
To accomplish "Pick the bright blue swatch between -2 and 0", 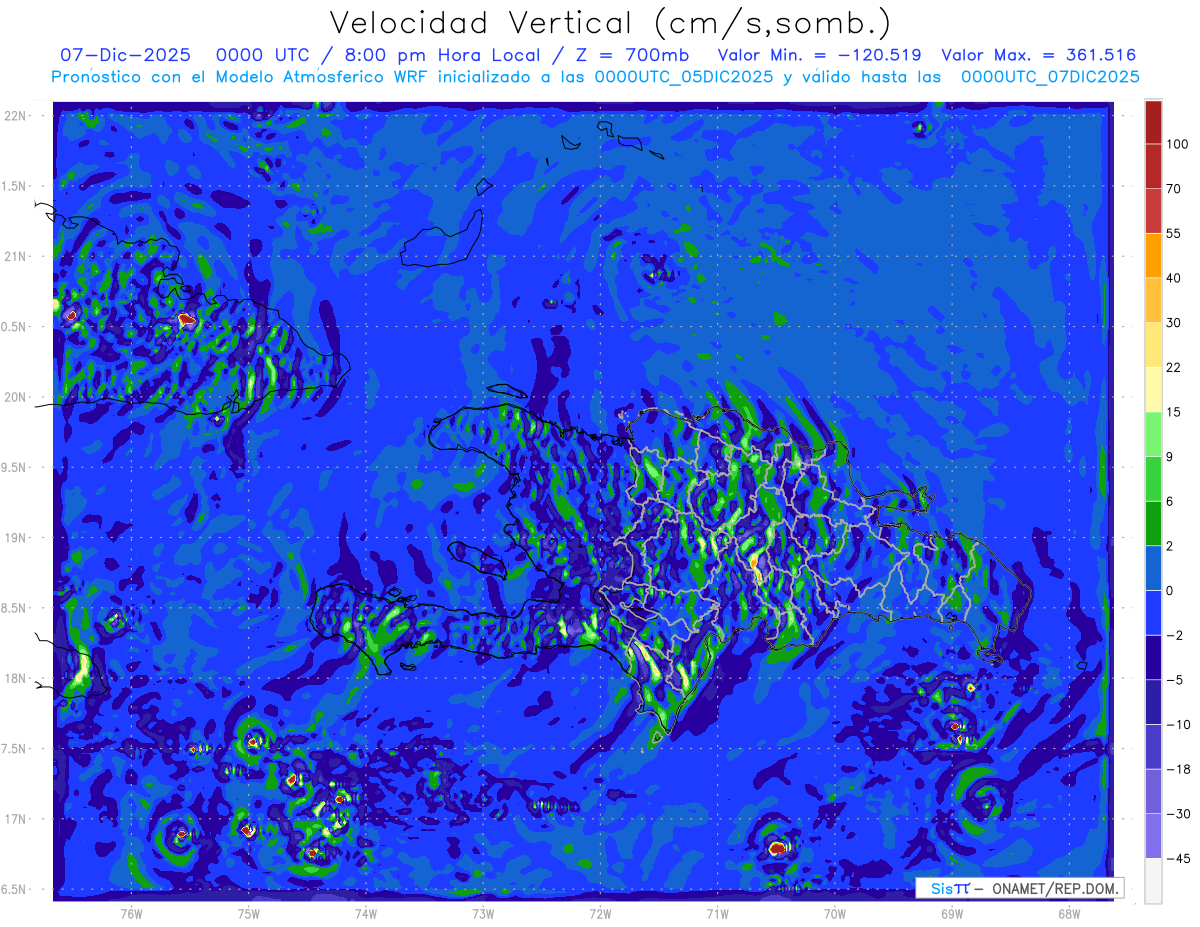I will pos(1153,613).
